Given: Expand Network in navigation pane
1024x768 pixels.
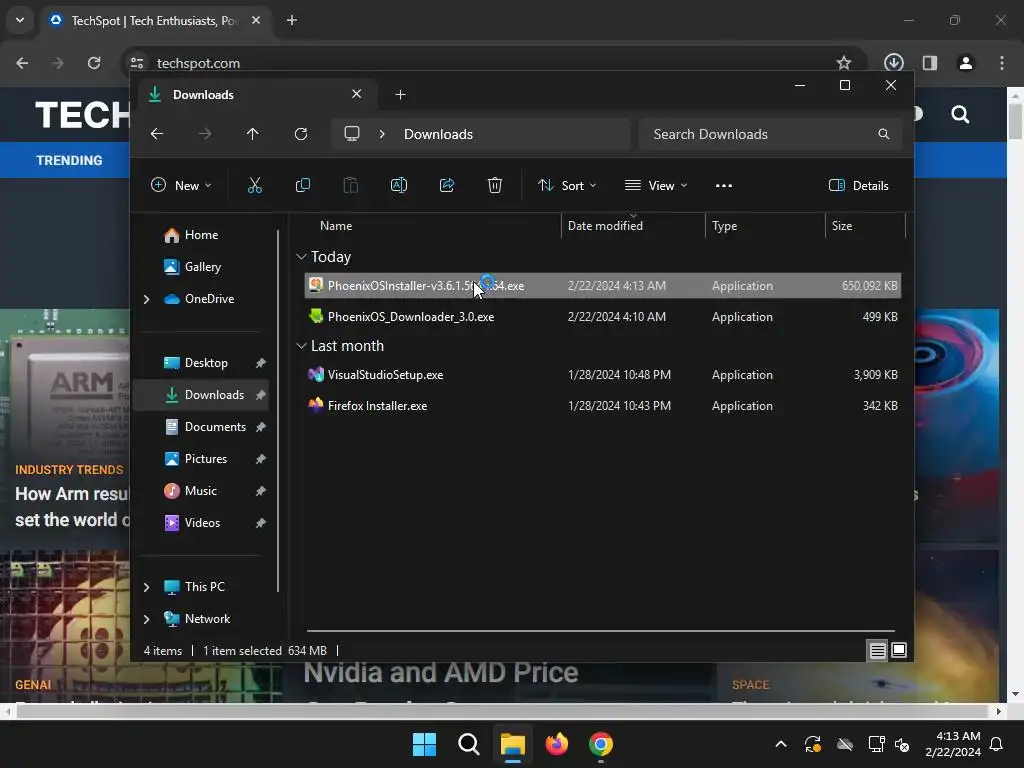Looking at the screenshot, I should pyautogui.click(x=146, y=619).
